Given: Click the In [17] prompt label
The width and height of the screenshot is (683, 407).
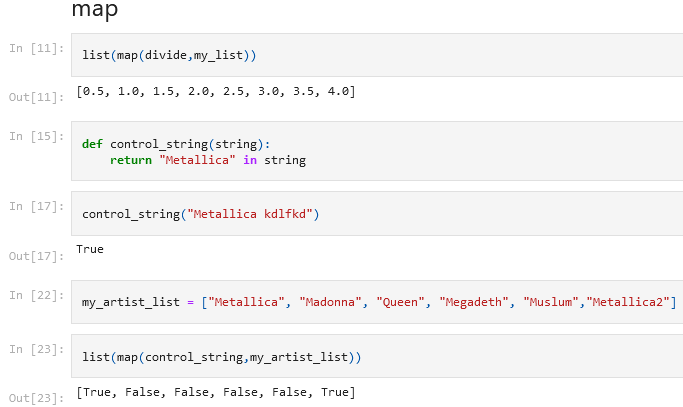Looking at the screenshot, I should 37,206.
